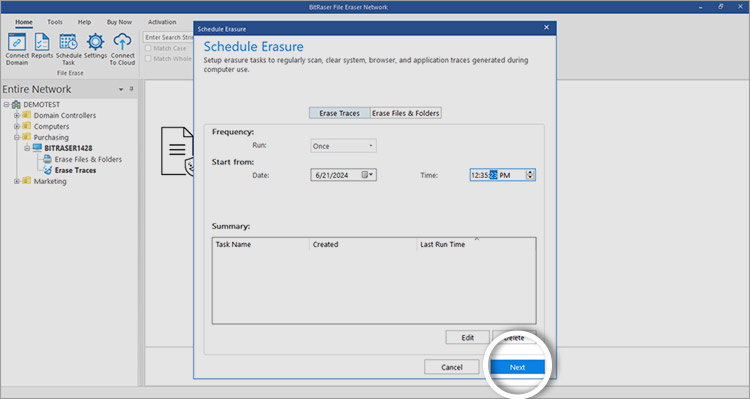The image size is (750, 399).
Task: Select the Purchasing folder
Action: (51, 137)
